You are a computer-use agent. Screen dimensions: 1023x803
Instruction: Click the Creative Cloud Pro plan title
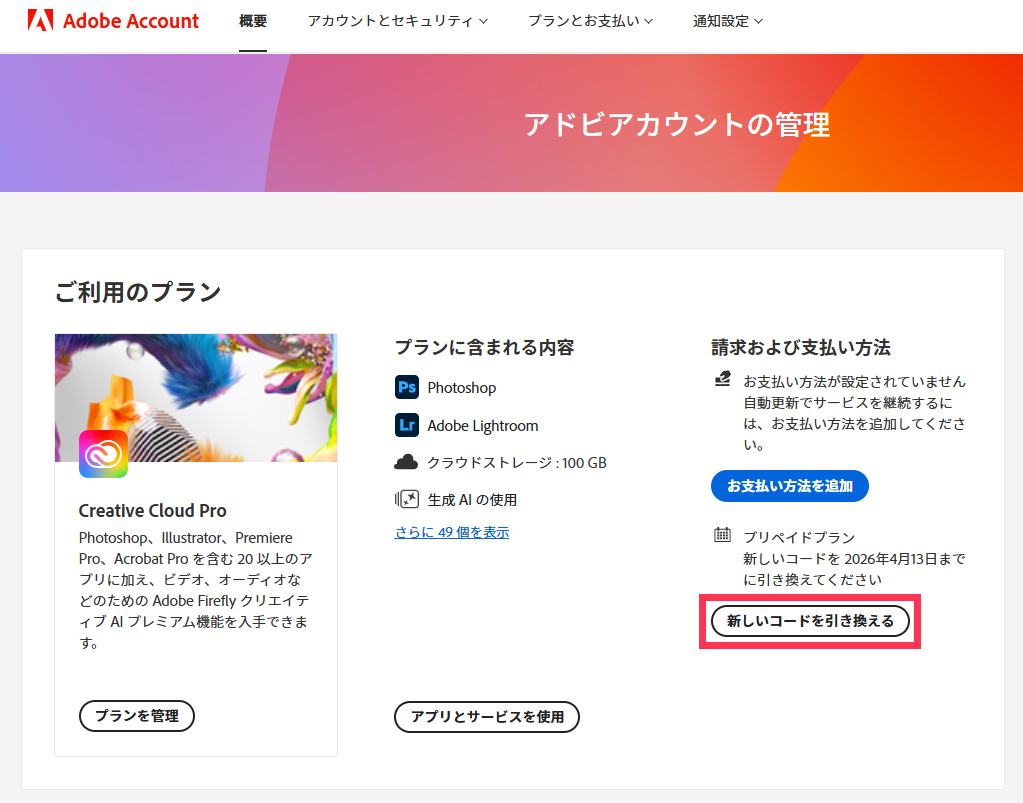pyautogui.click(x=153, y=511)
